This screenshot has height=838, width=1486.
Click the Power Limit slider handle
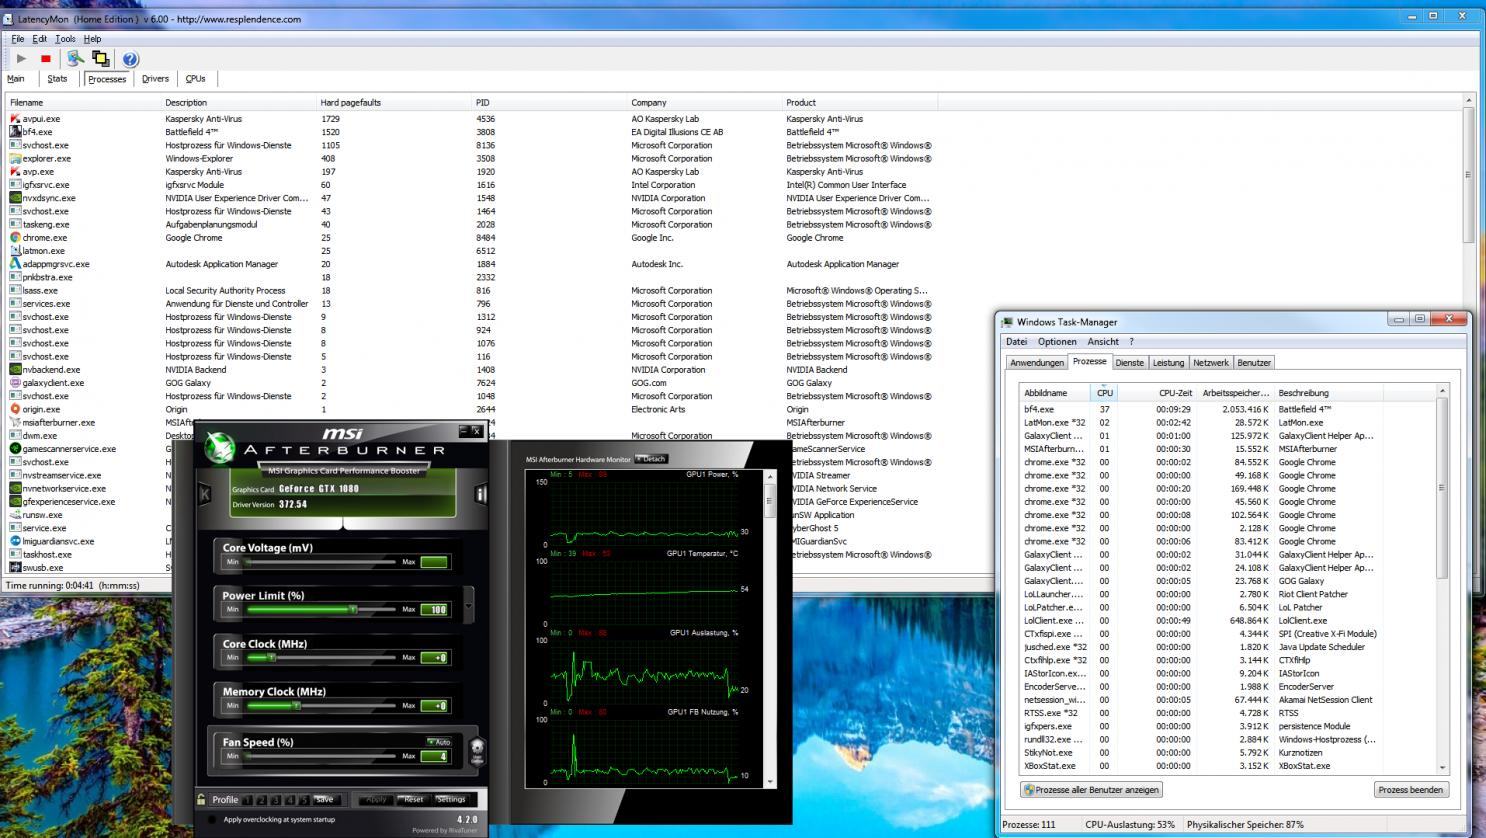pos(352,609)
